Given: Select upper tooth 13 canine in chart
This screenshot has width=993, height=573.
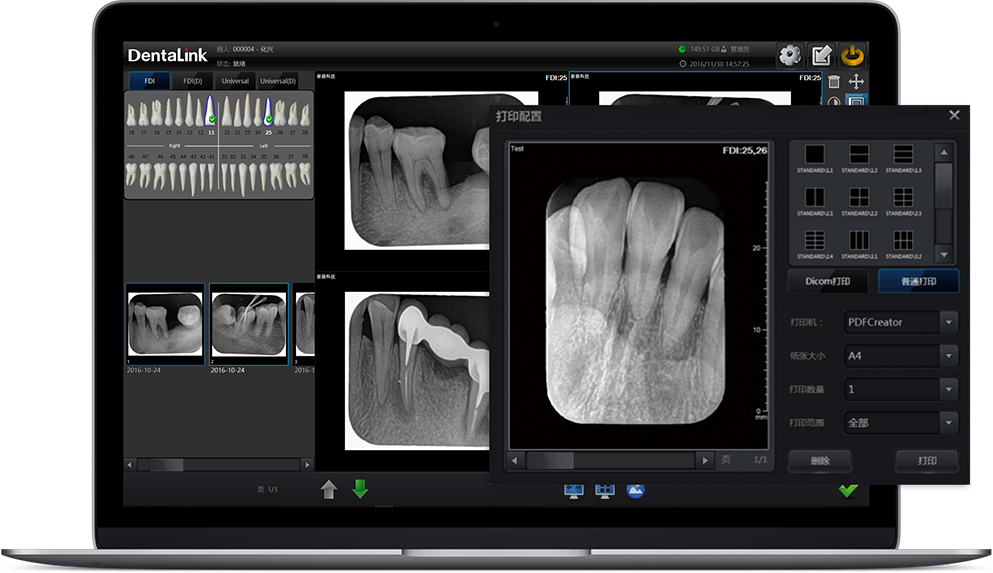Looking at the screenshot, I should (189, 110).
